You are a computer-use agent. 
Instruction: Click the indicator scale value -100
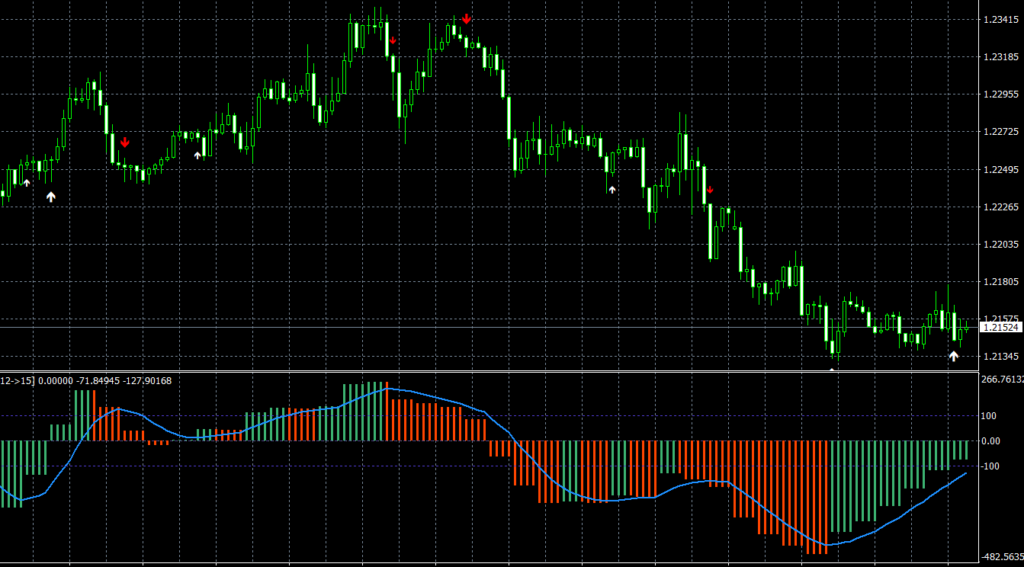pyautogui.click(x=991, y=466)
